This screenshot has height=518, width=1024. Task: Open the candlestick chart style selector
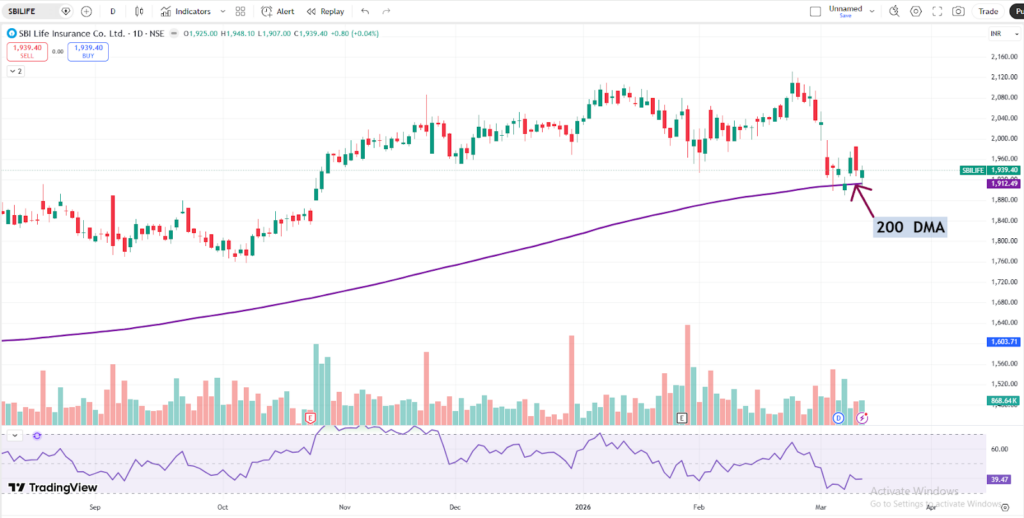coord(137,12)
